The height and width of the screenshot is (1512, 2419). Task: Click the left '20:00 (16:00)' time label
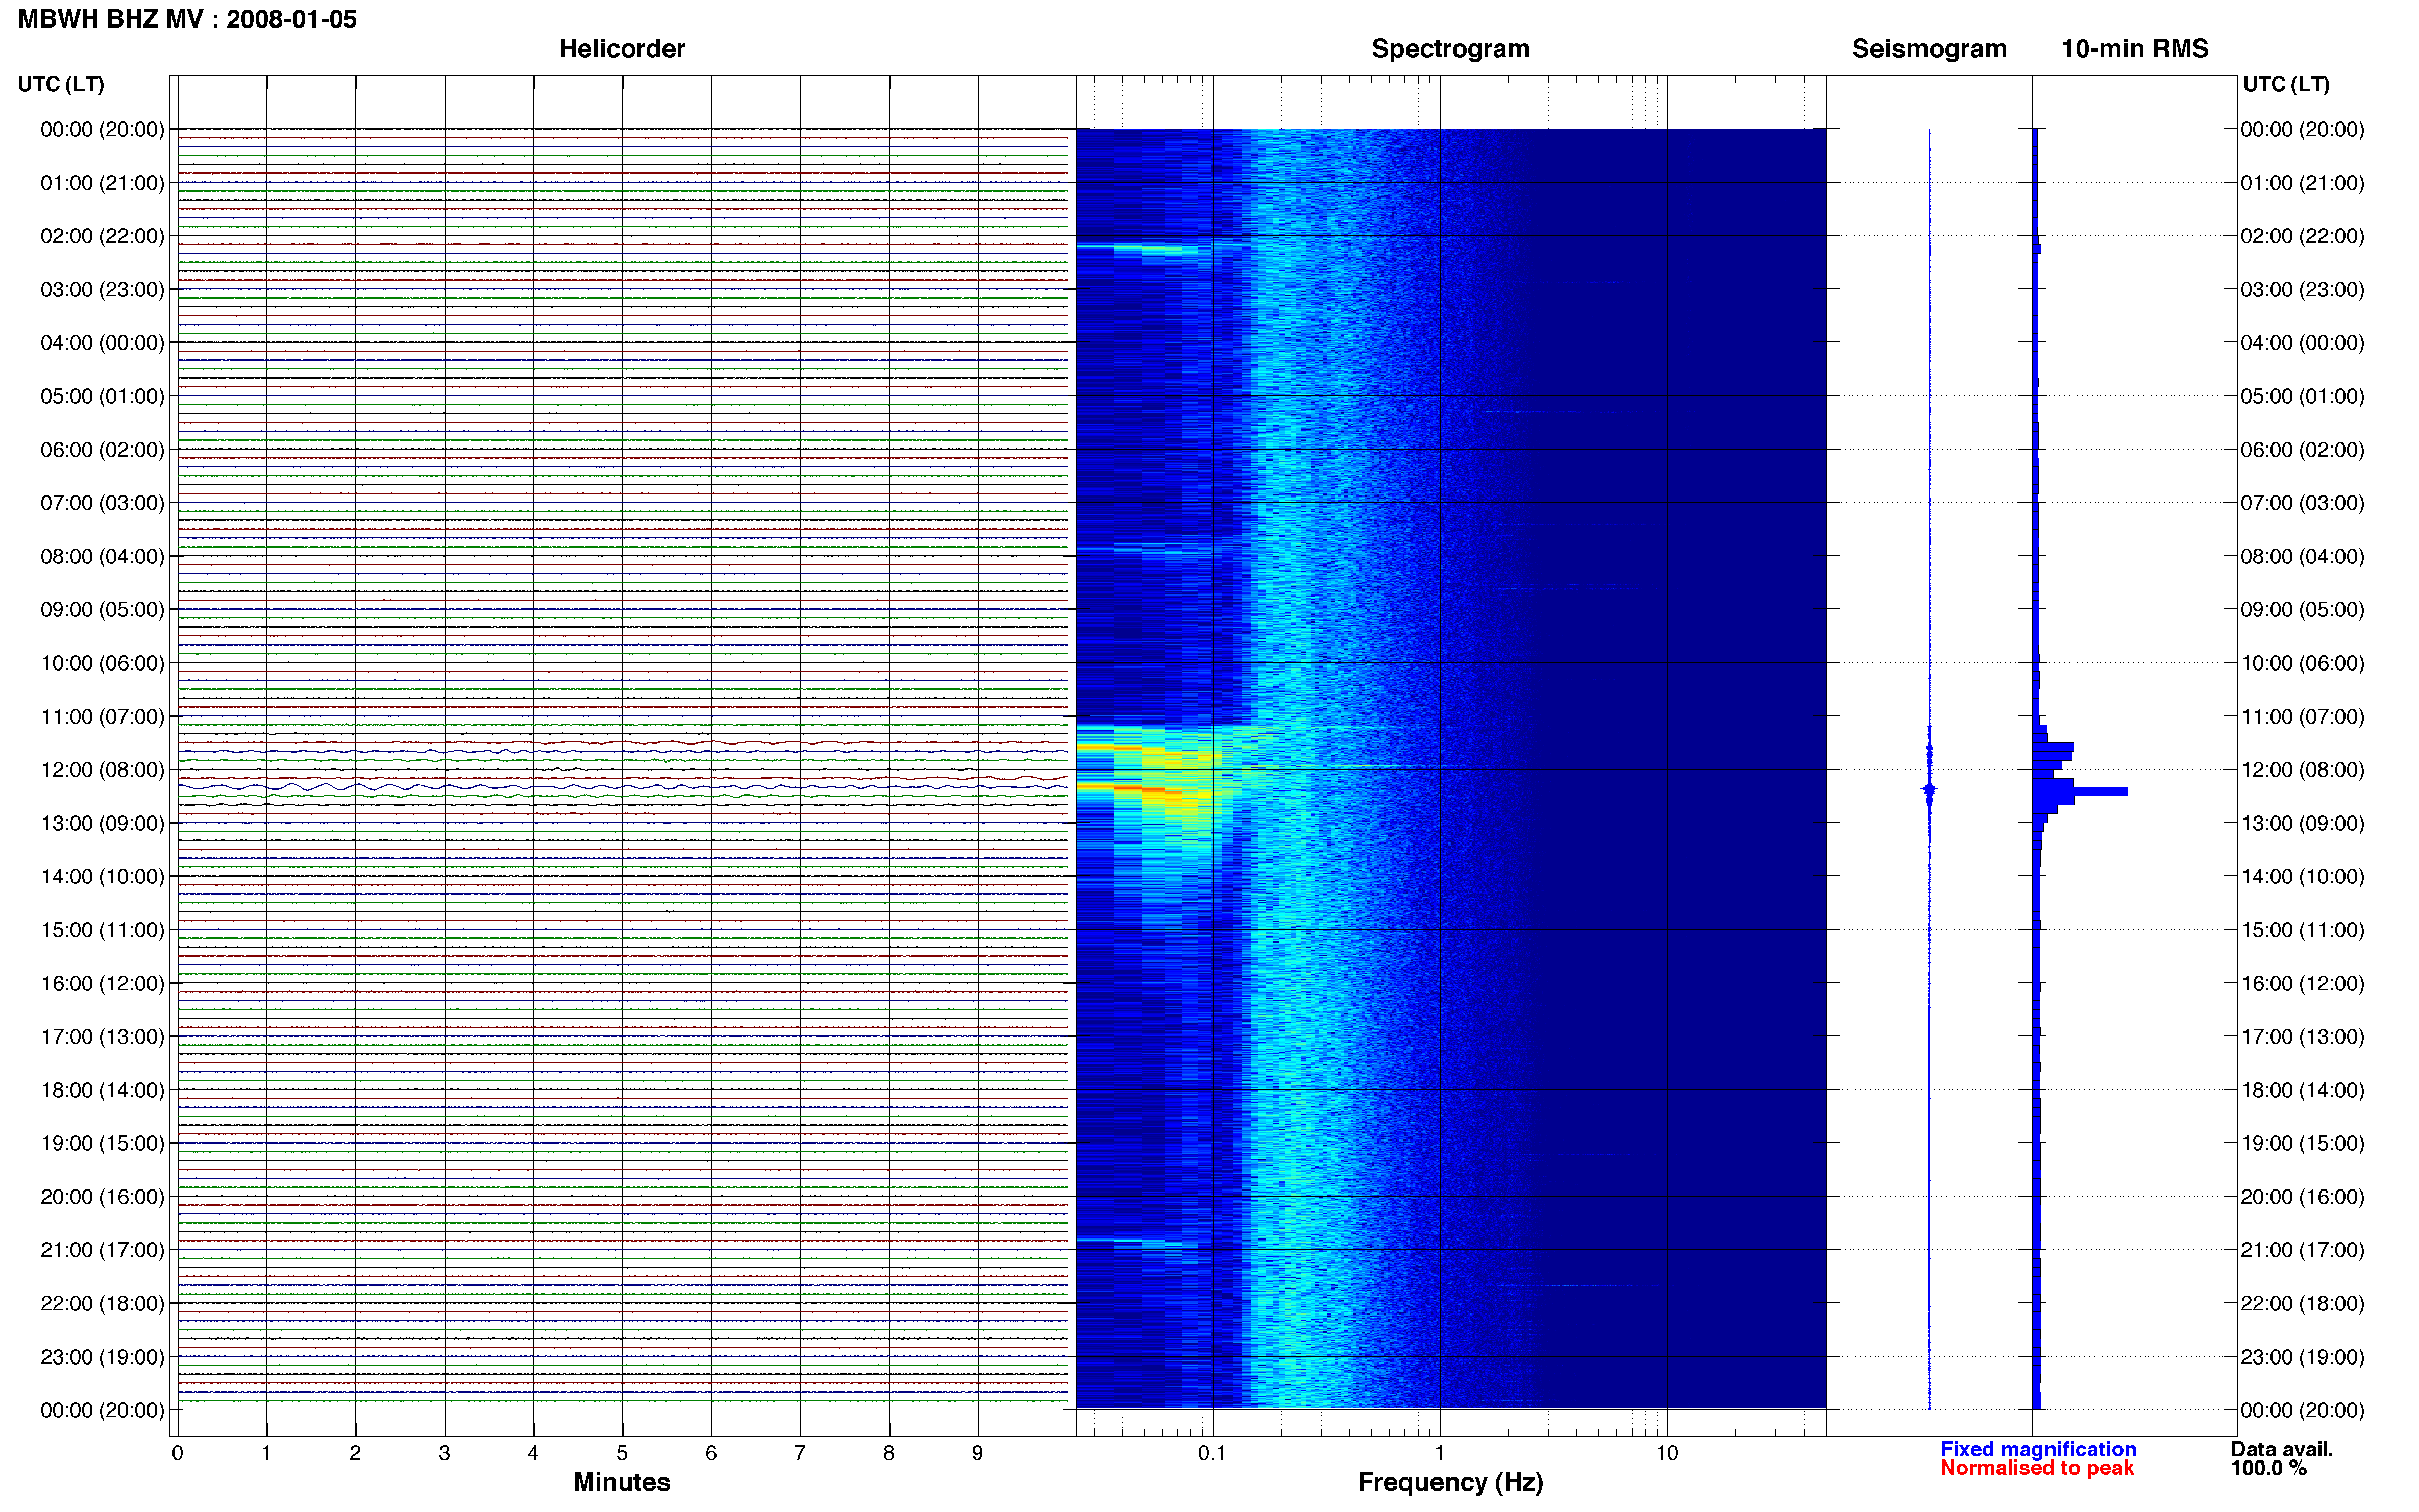[x=102, y=1196]
